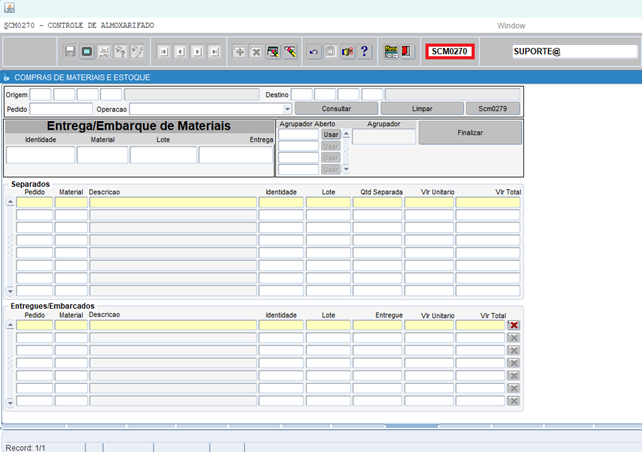
Task: Click the Entrega/Embarque de Materiais heading
Action: pyautogui.click(x=138, y=126)
